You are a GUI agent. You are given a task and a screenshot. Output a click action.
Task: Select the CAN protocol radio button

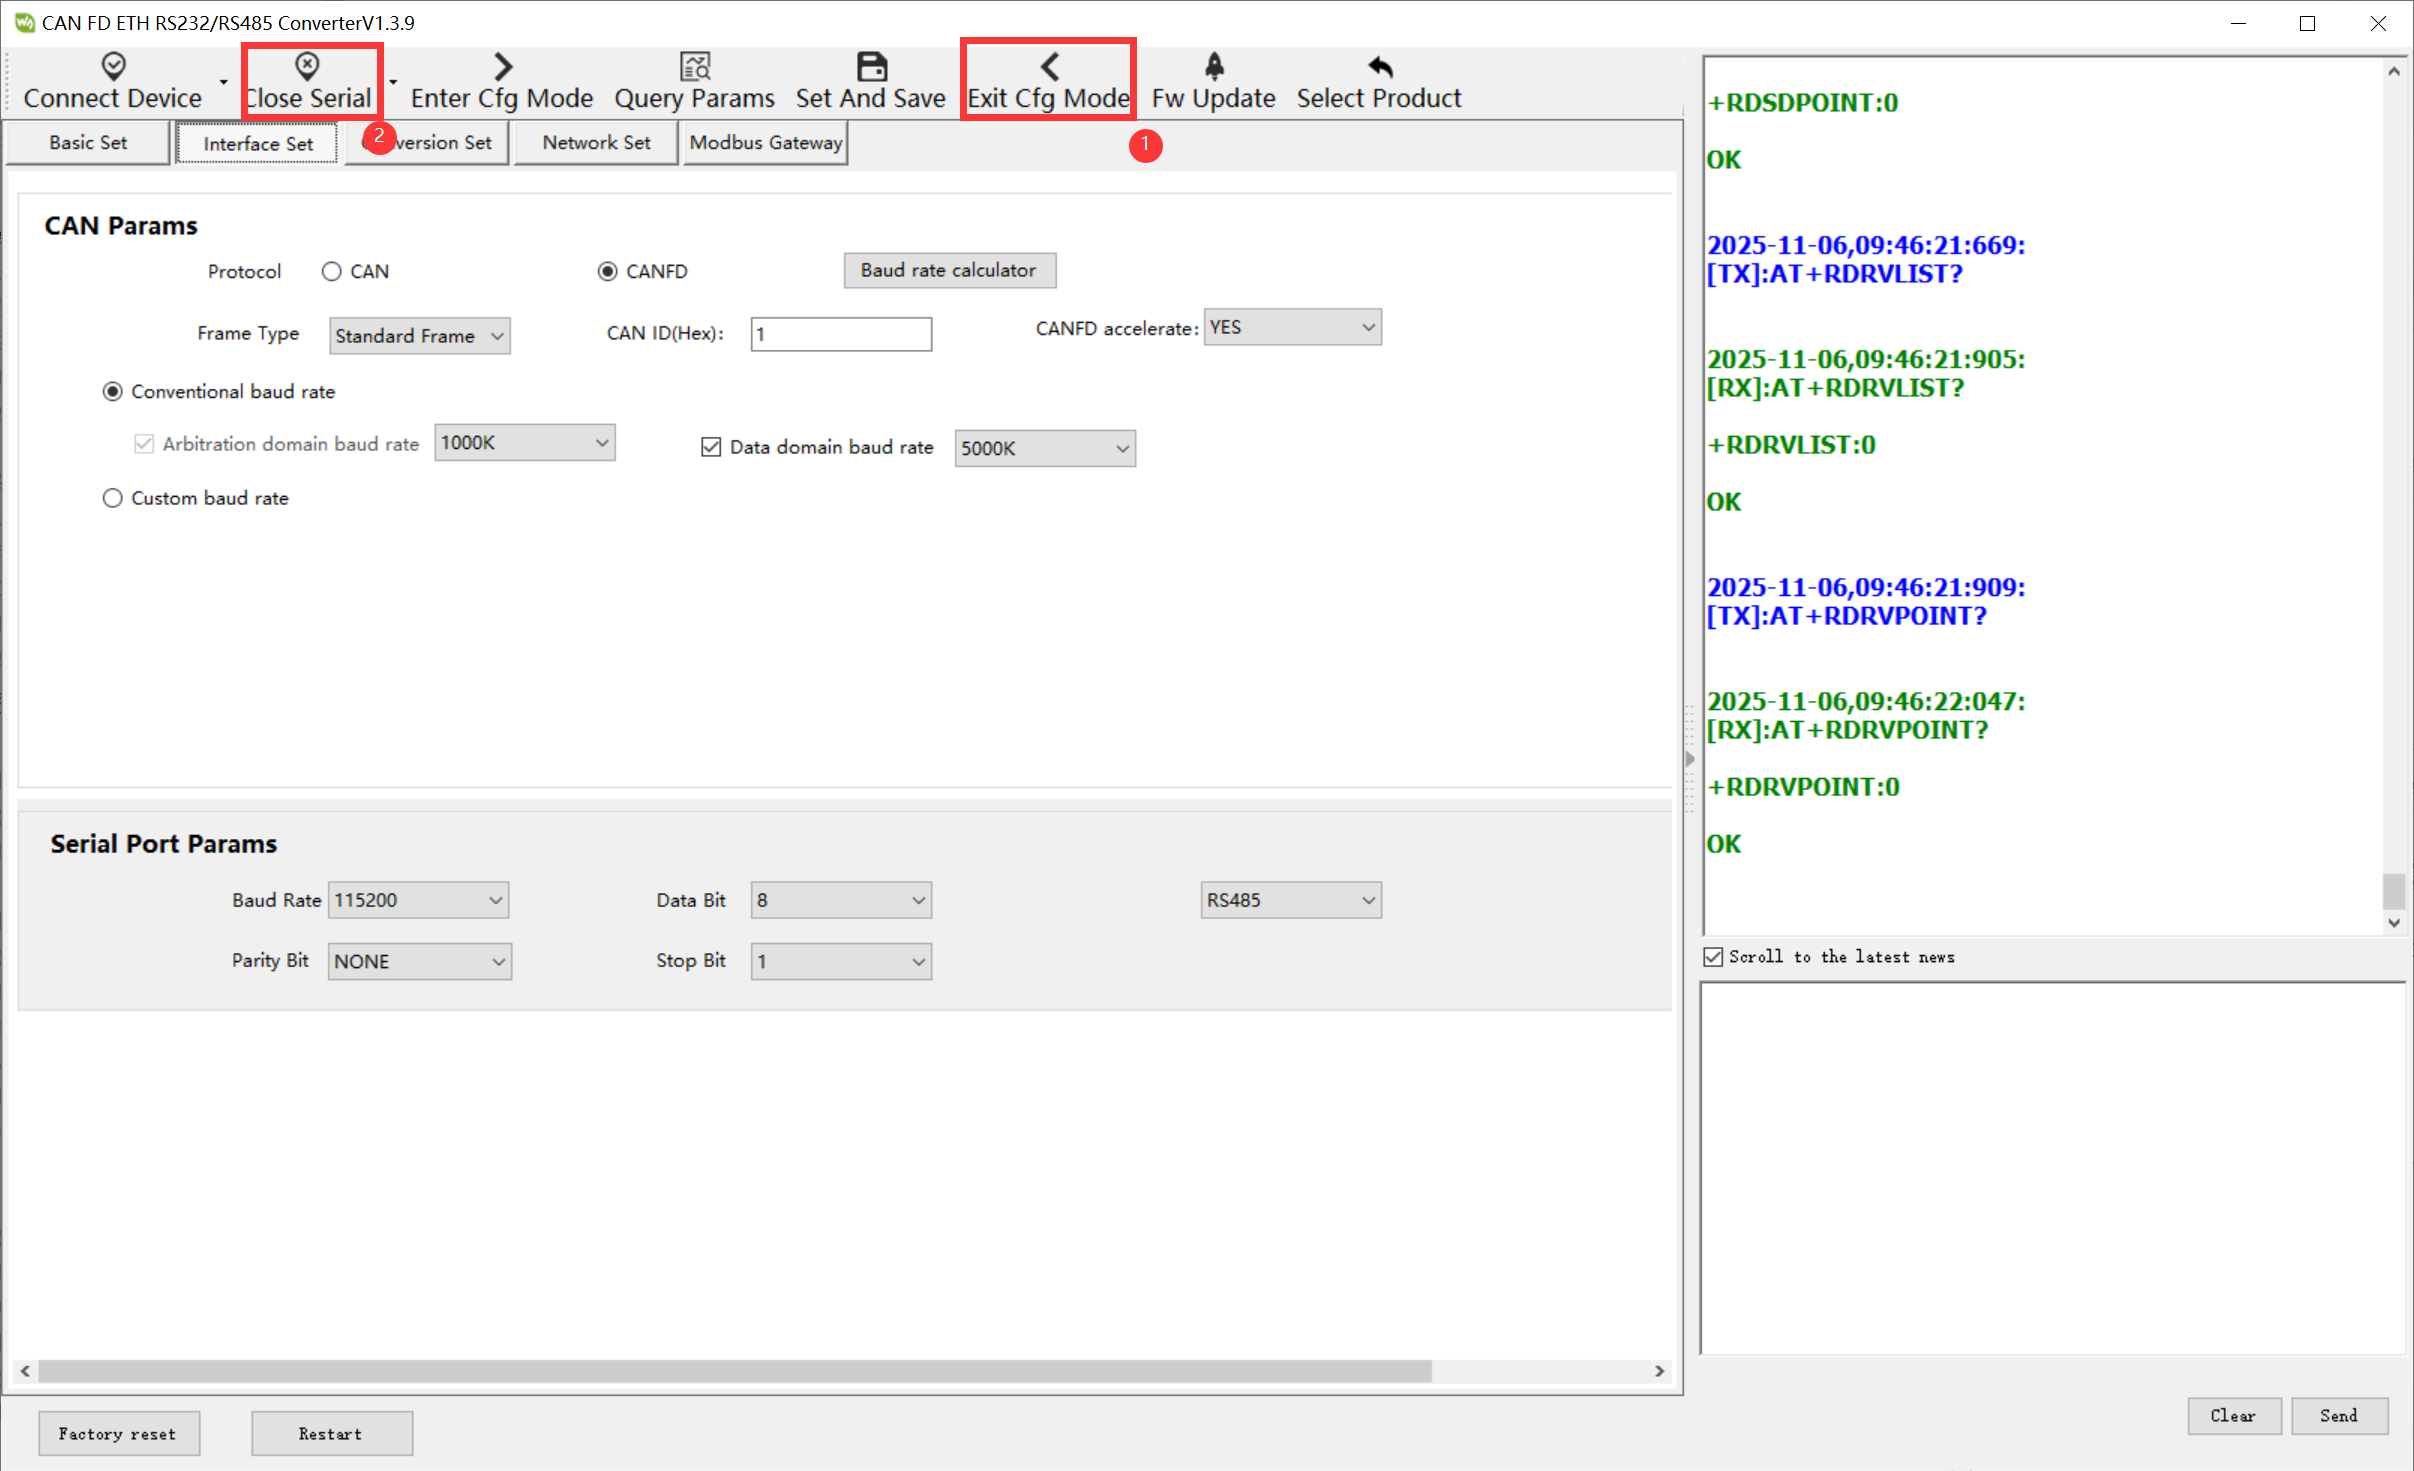tap(332, 272)
